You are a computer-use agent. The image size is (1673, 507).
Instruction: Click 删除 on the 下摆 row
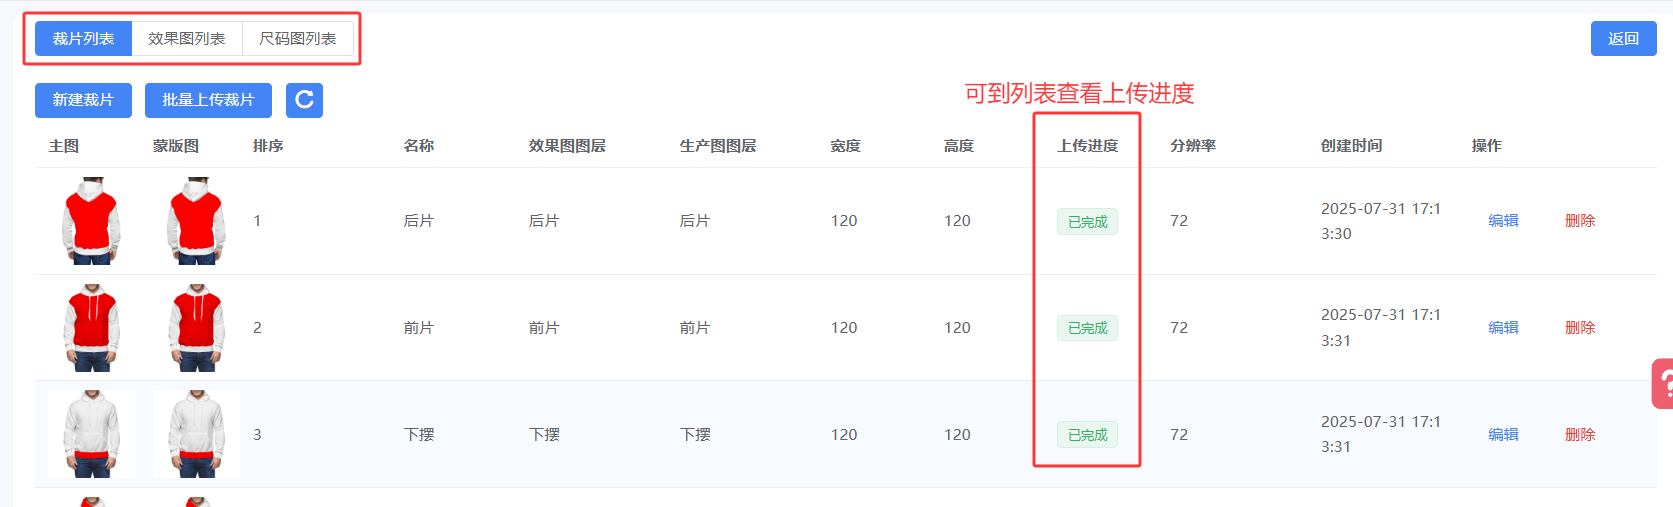(x=1580, y=435)
